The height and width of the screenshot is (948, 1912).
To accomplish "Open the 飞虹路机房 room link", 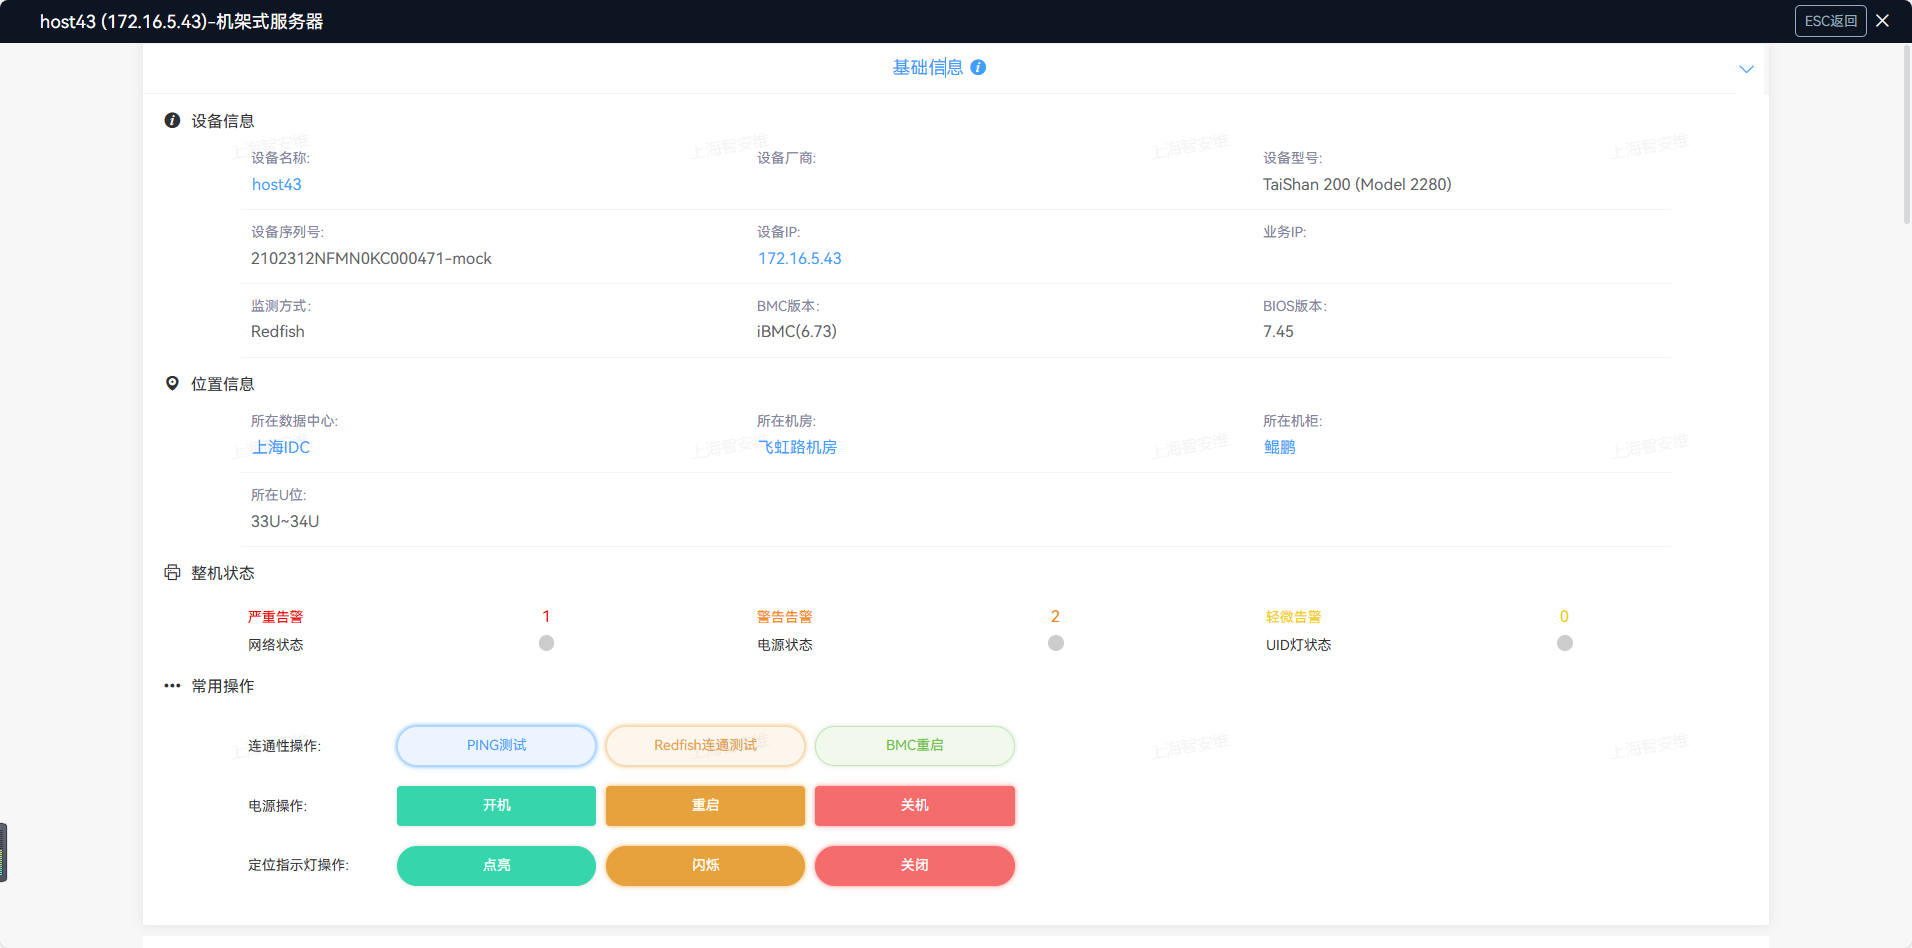I will point(797,447).
